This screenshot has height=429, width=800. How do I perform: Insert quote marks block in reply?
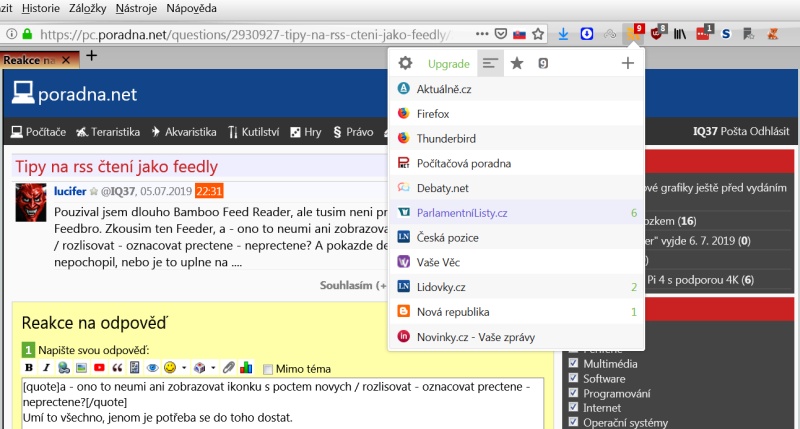click(x=117, y=367)
